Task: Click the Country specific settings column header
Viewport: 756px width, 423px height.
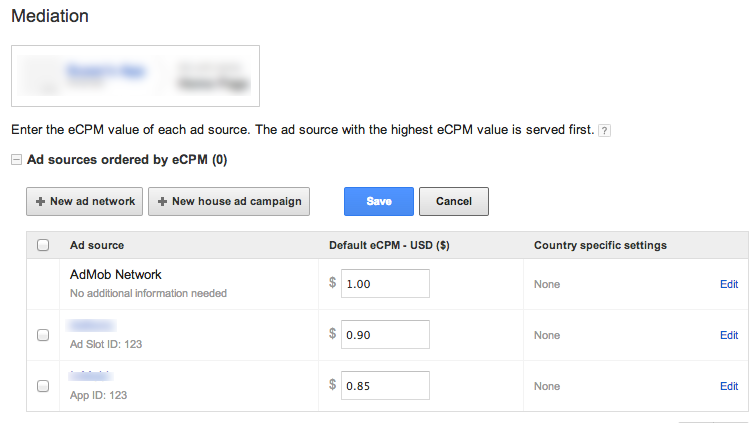Action: pyautogui.click(x=600, y=245)
